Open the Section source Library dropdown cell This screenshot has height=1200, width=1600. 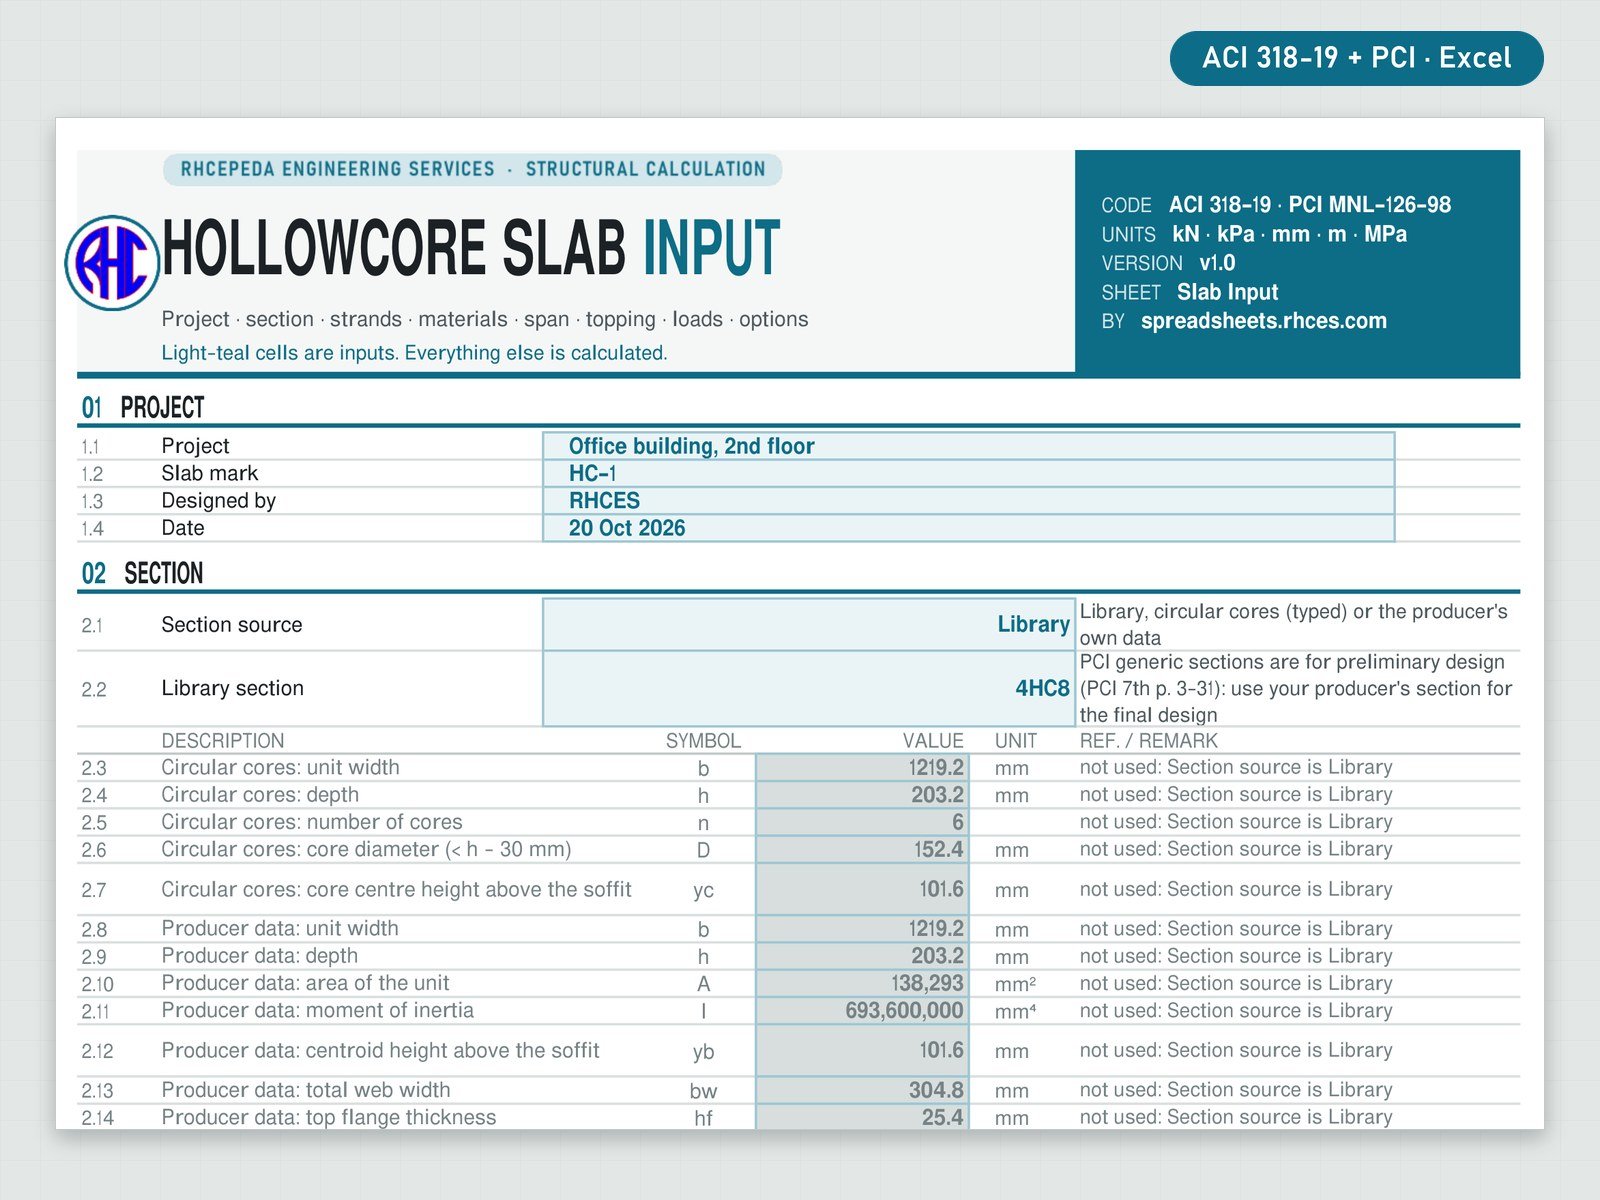click(808, 625)
